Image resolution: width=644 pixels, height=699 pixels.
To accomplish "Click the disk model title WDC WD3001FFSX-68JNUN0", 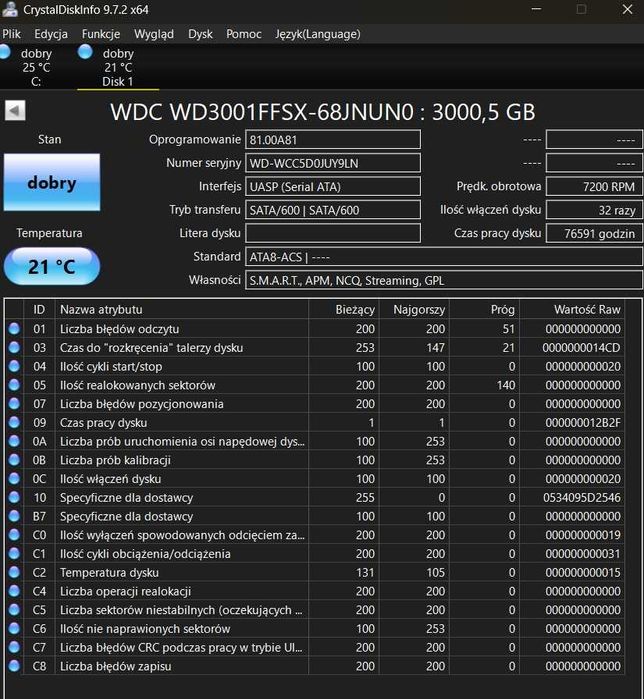I will tap(262, 111).
